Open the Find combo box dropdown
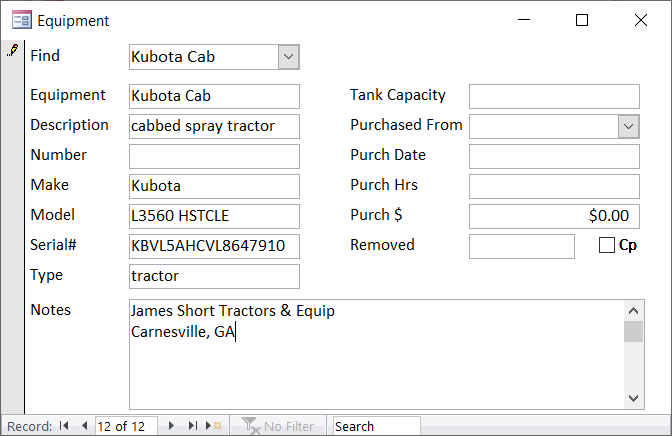Image resolution: width=672 pixels, height=436 pixels. [289, 57]
